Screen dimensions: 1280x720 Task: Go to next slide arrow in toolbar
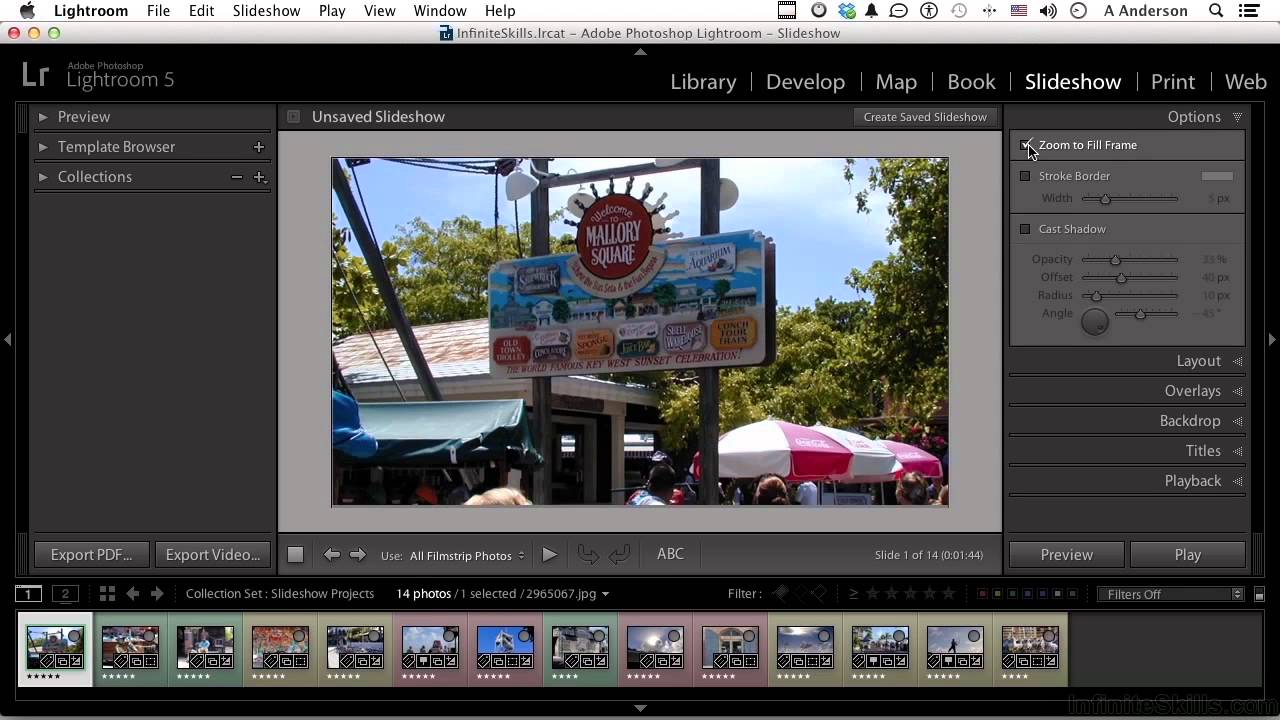[x=357, y=555]
